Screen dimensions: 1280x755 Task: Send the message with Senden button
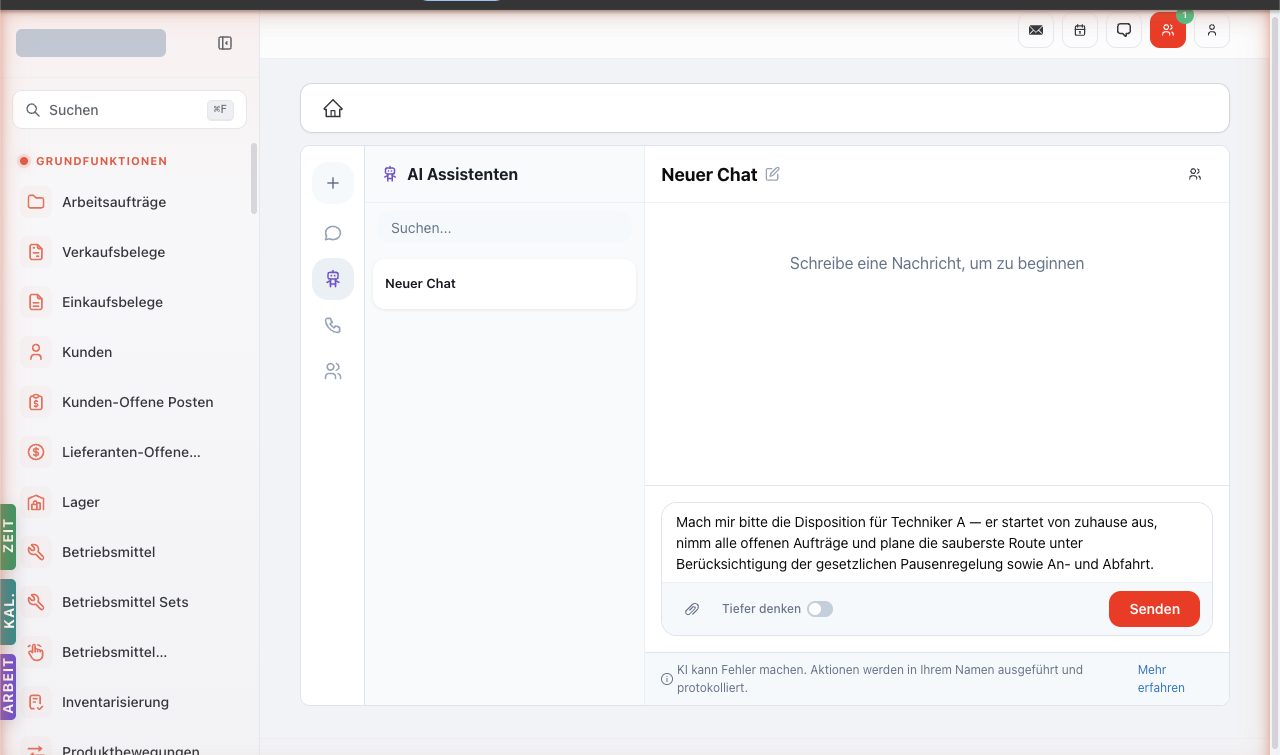1154,609
